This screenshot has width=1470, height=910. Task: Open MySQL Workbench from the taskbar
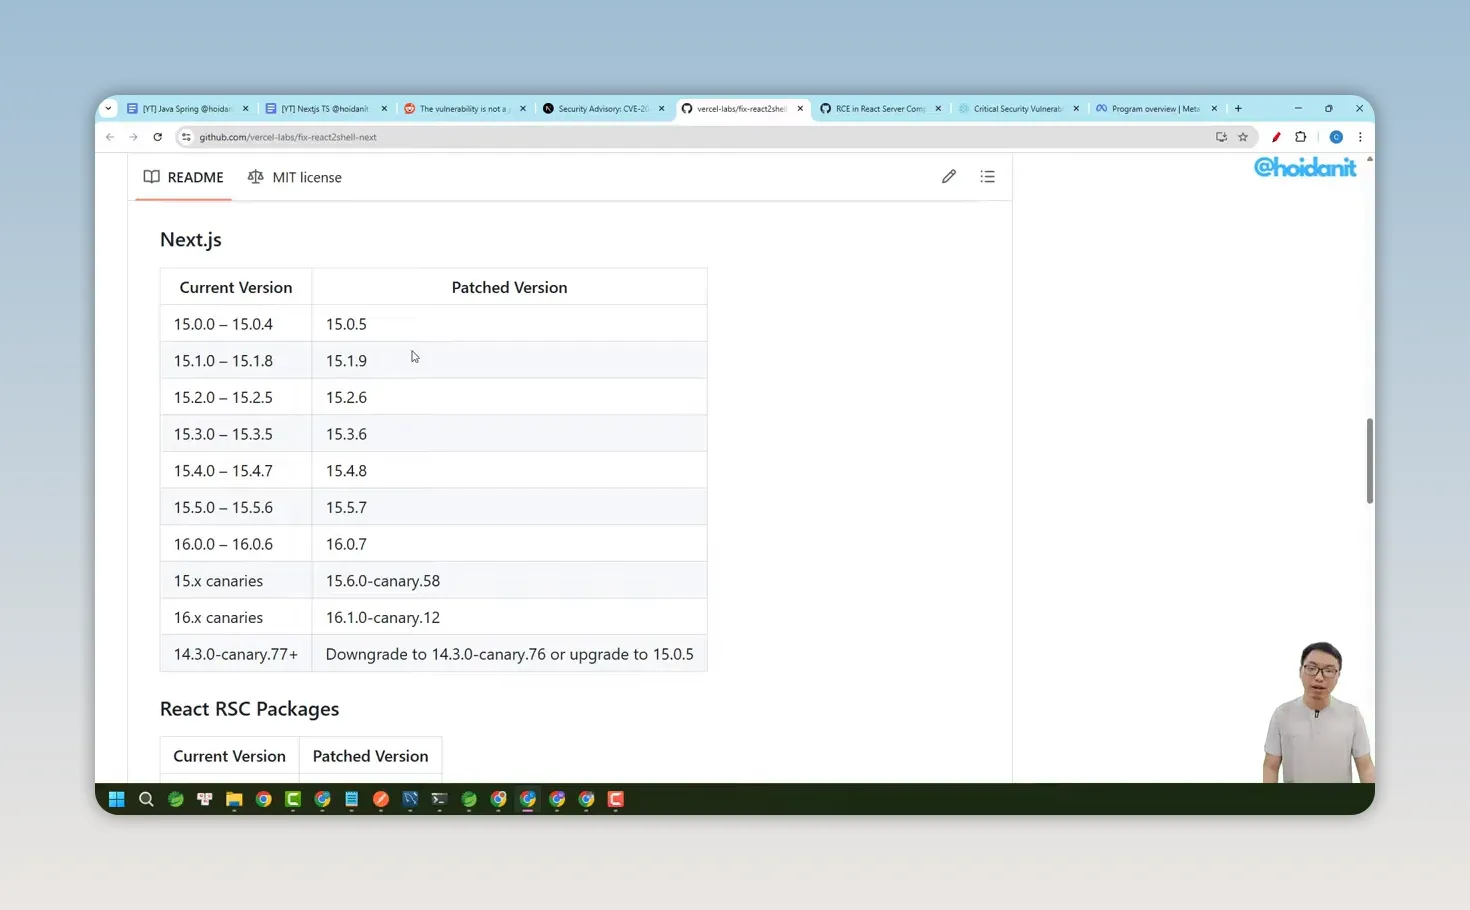pos(410,799)
